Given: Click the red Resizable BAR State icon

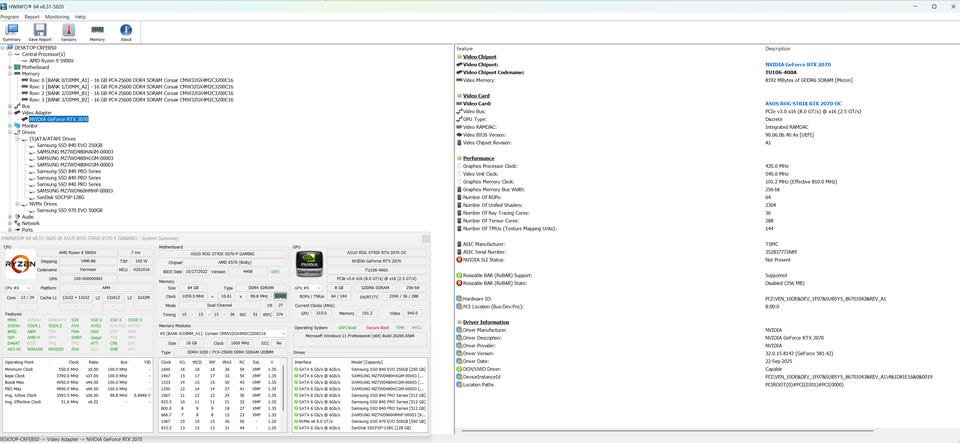Looking at the screenshot, I should 459,283.
